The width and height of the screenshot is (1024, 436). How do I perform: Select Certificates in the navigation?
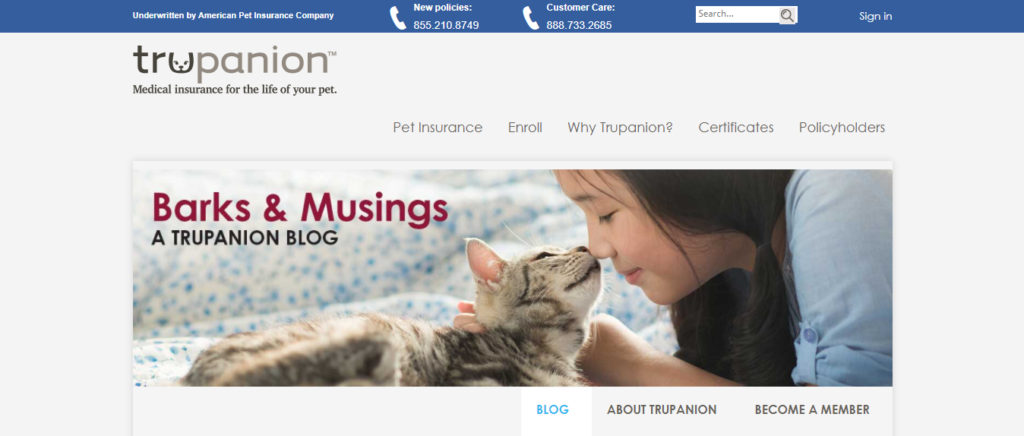736,127
